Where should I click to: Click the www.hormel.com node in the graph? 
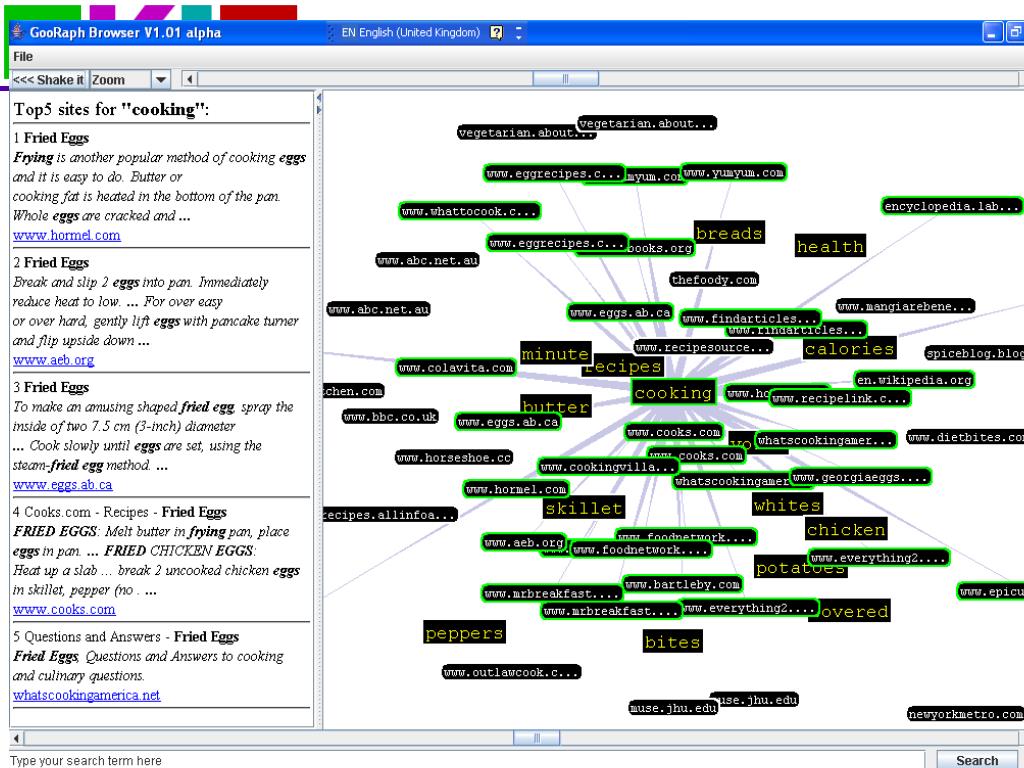tap(517, 488)
